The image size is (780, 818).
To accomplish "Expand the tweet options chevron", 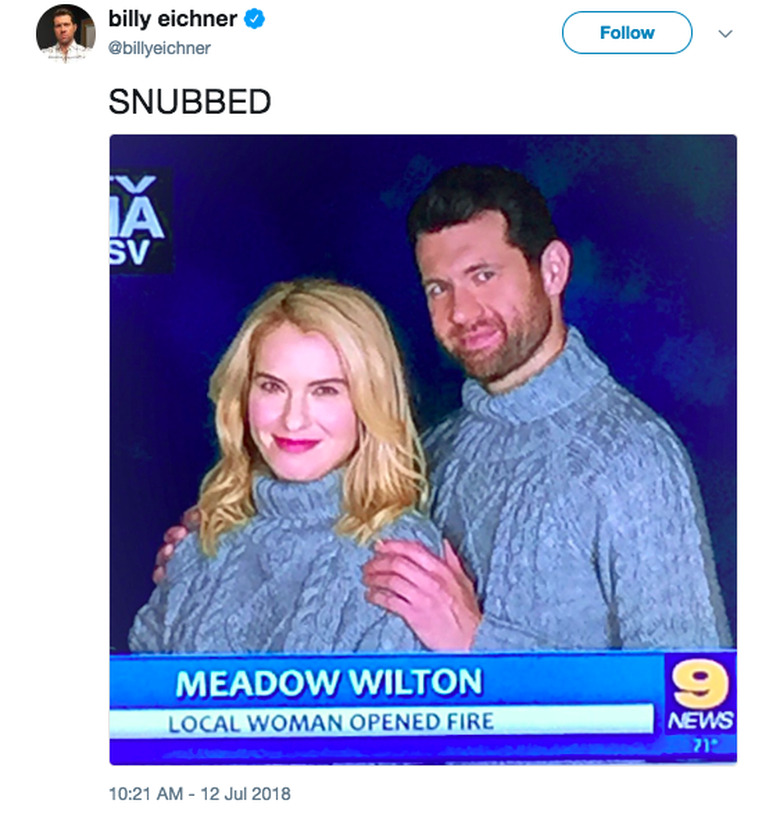I will [725, 34].
